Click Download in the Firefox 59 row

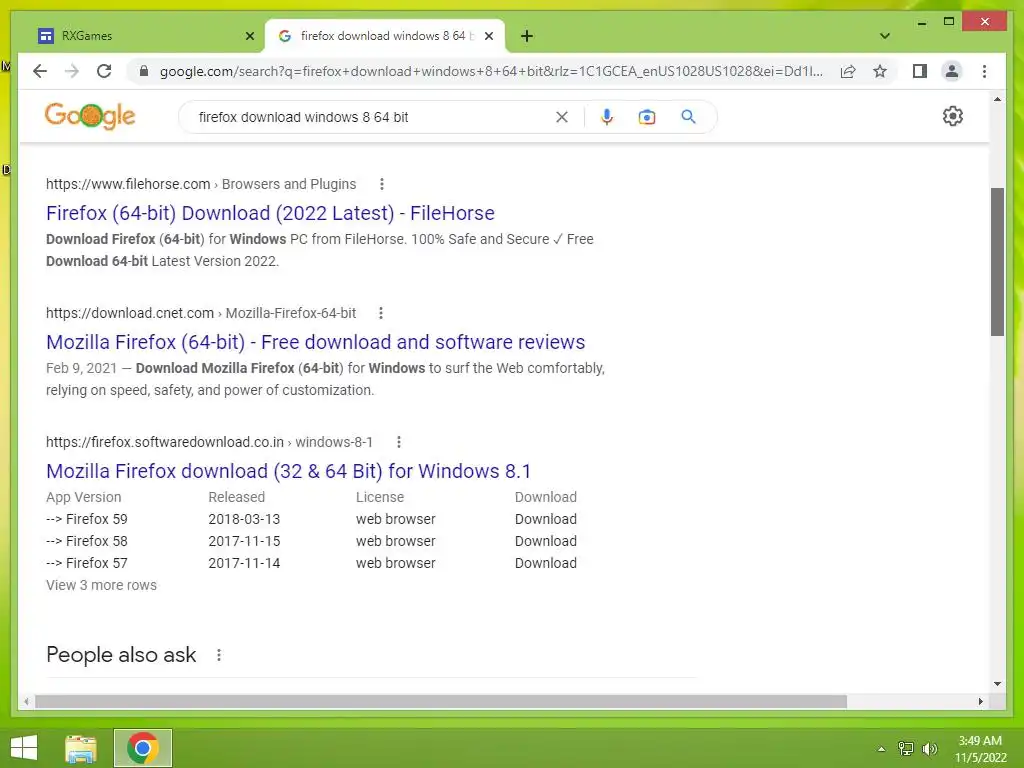pyautogui.click(x=546, y=519)
